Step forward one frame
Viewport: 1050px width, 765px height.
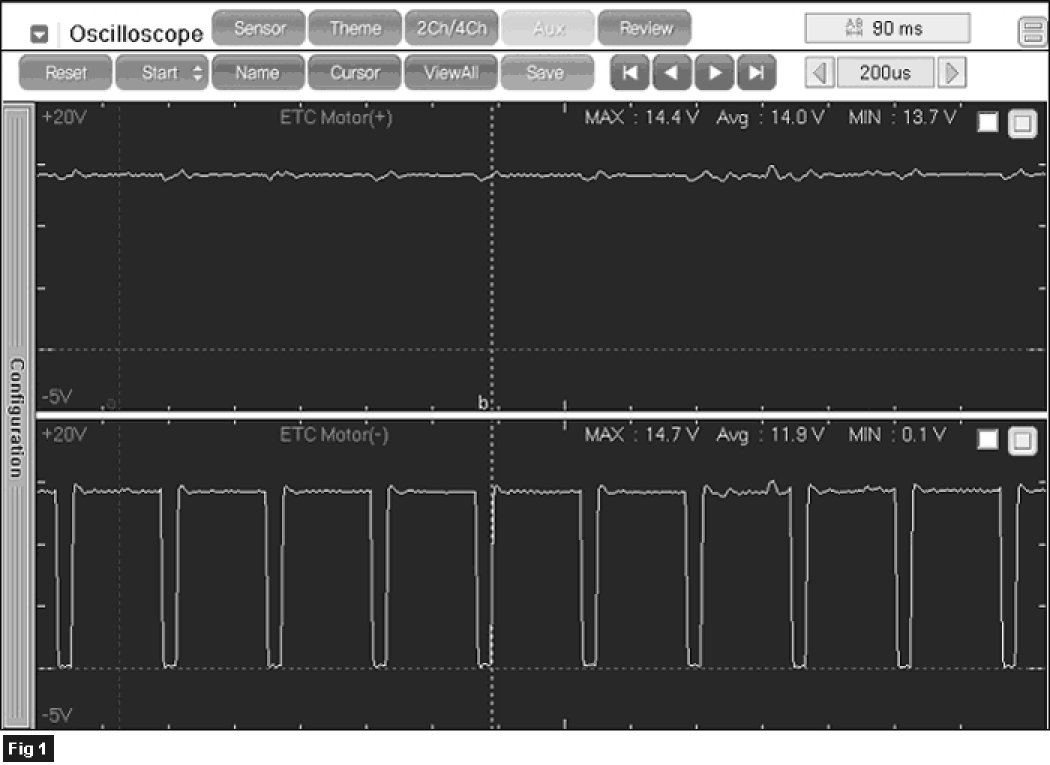tap(714, 73)
